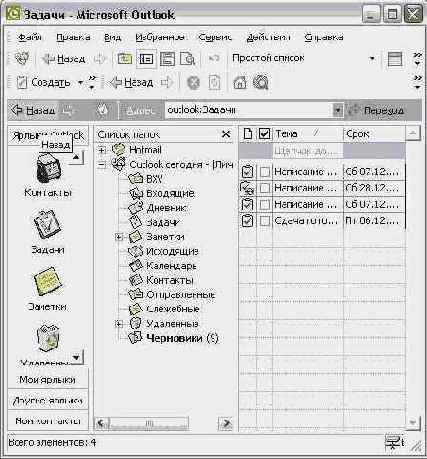Screen dimensions: 427x459
Task: Open the Вид menu
Action: (112, 37)
